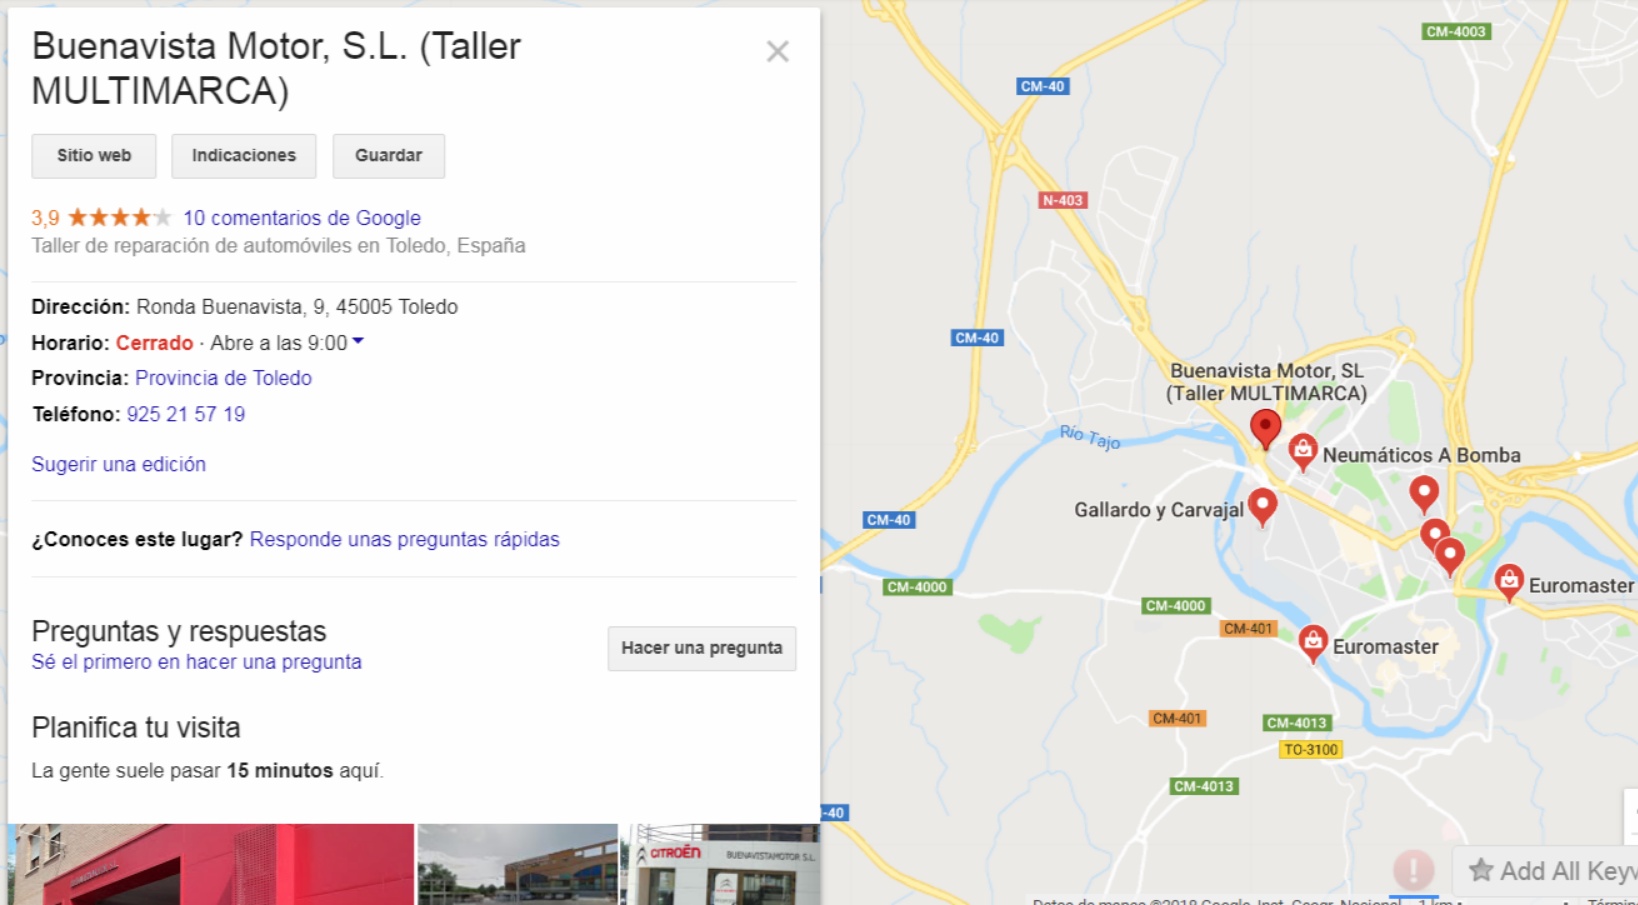Click the unlabeled pin below Neumáticos A Bomba
The height and width of the screenshot is (905, 1638).
point(1424,494)
